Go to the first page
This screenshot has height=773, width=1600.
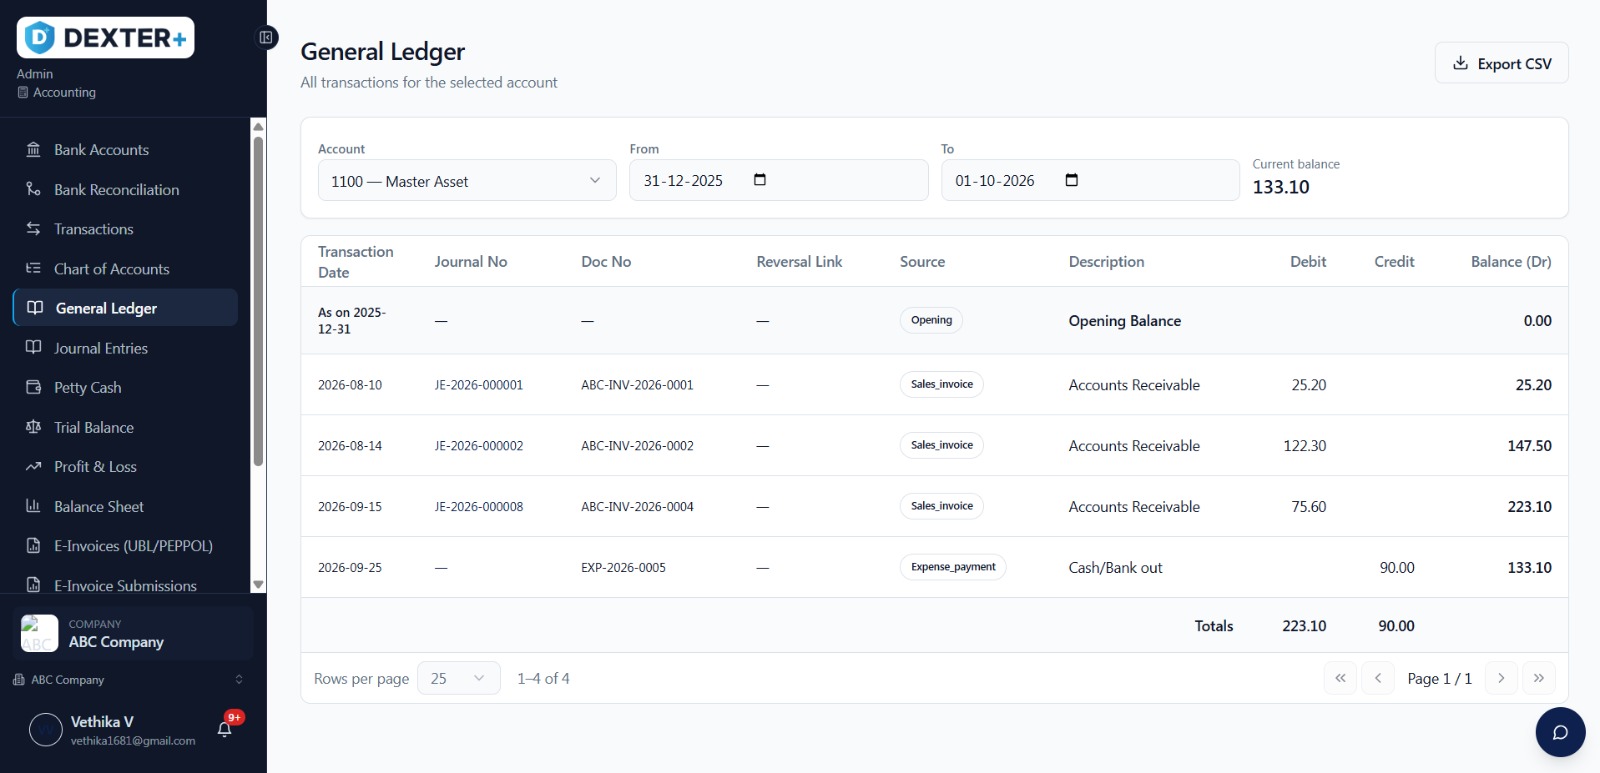tap(1340, 678)
